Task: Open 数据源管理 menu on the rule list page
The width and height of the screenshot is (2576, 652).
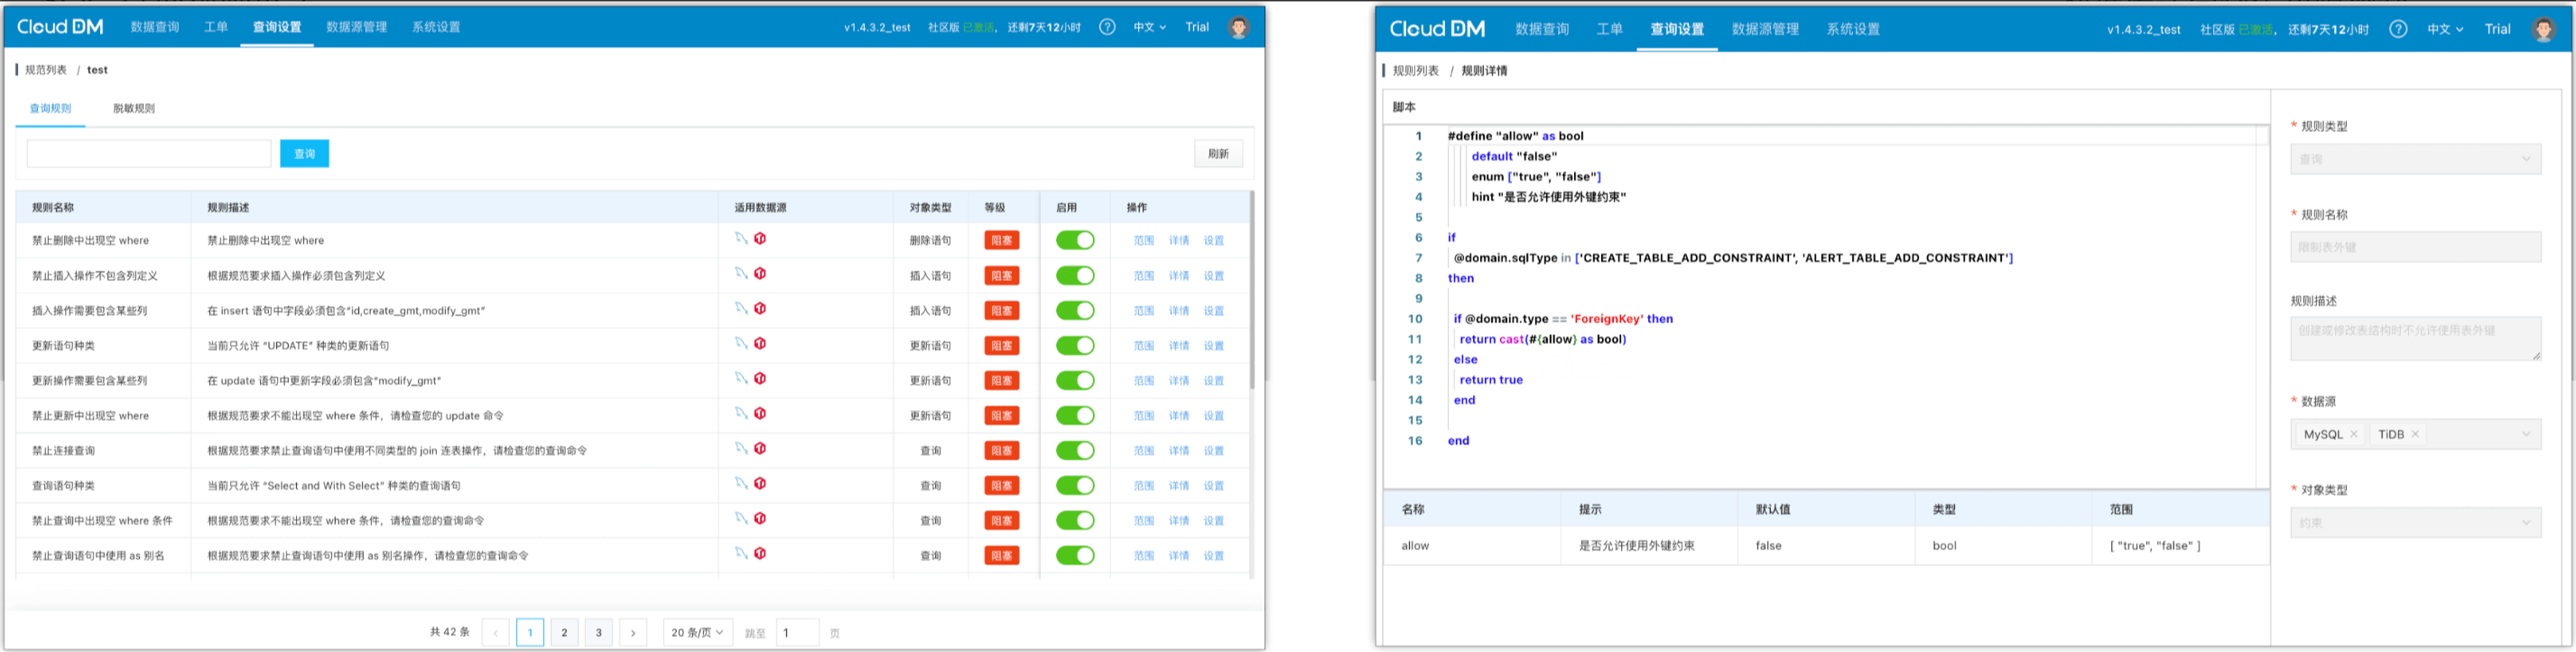Action: coord(356,27)
